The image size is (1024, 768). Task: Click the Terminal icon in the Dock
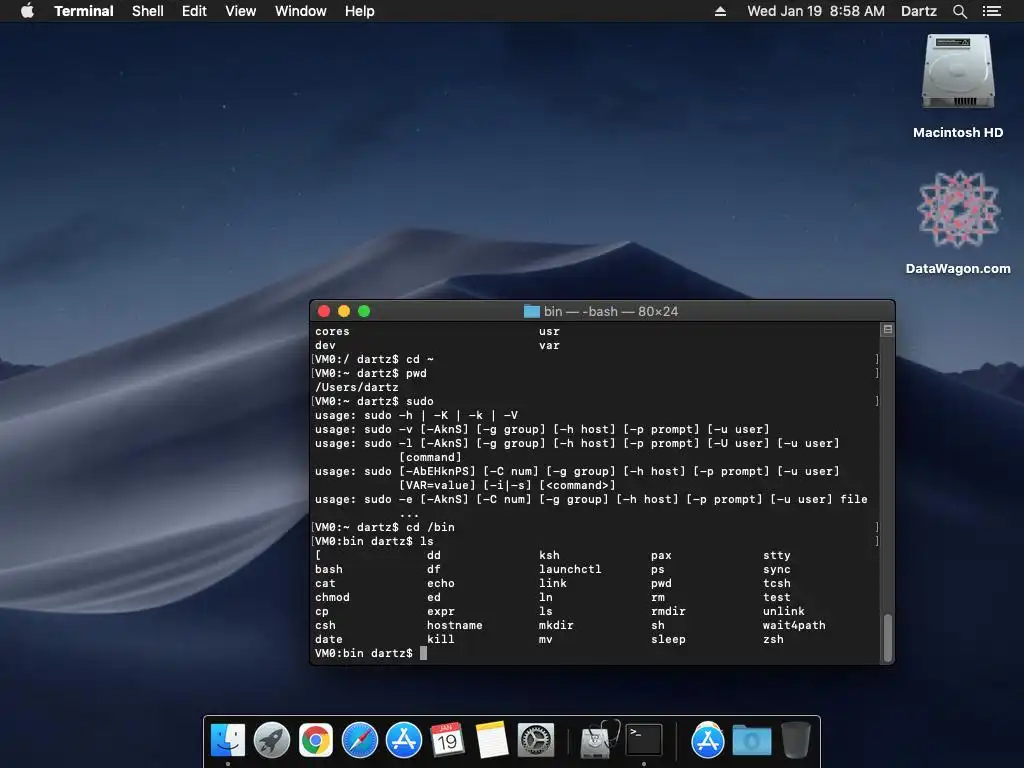point(644,740)
